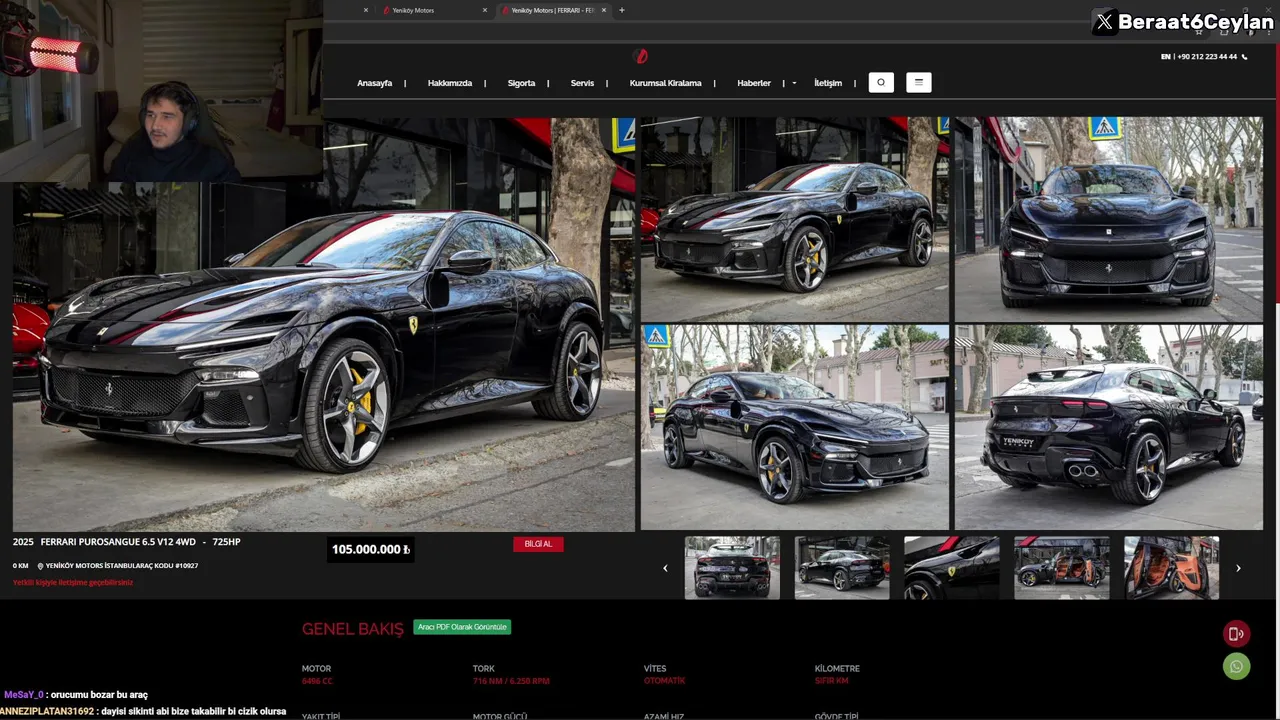Click the OTOMATİK gearbox value
Viewport: 1280px width, 720px height.
tap(665, 681)
